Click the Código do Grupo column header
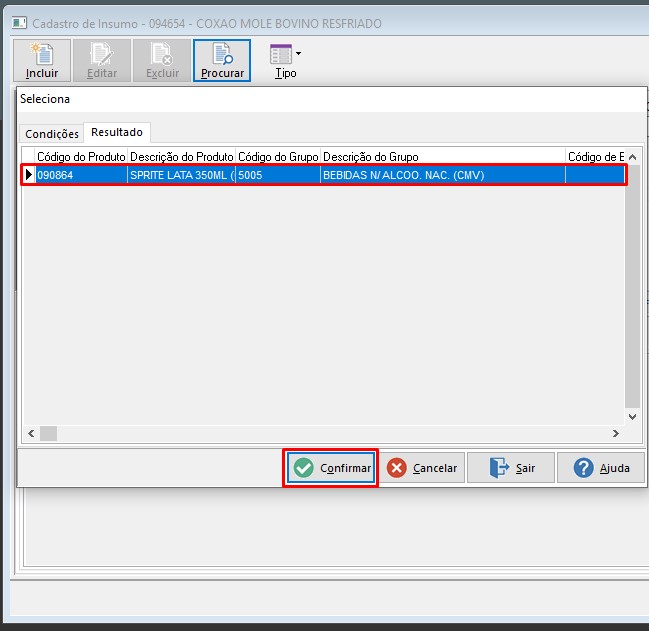 (x=278, y=157)
